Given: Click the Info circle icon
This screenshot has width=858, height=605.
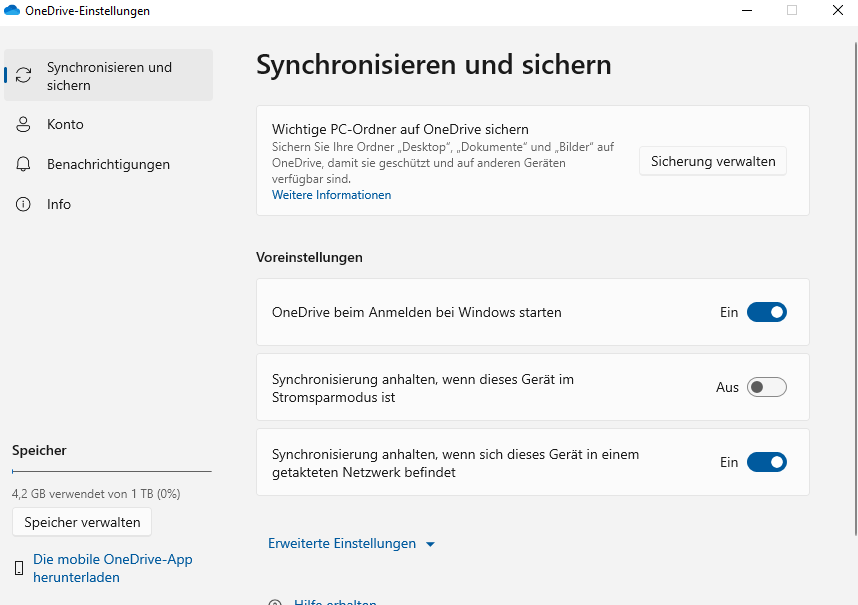Looking at the screenshot, I should pyautogui.click(x=23, y=204).
